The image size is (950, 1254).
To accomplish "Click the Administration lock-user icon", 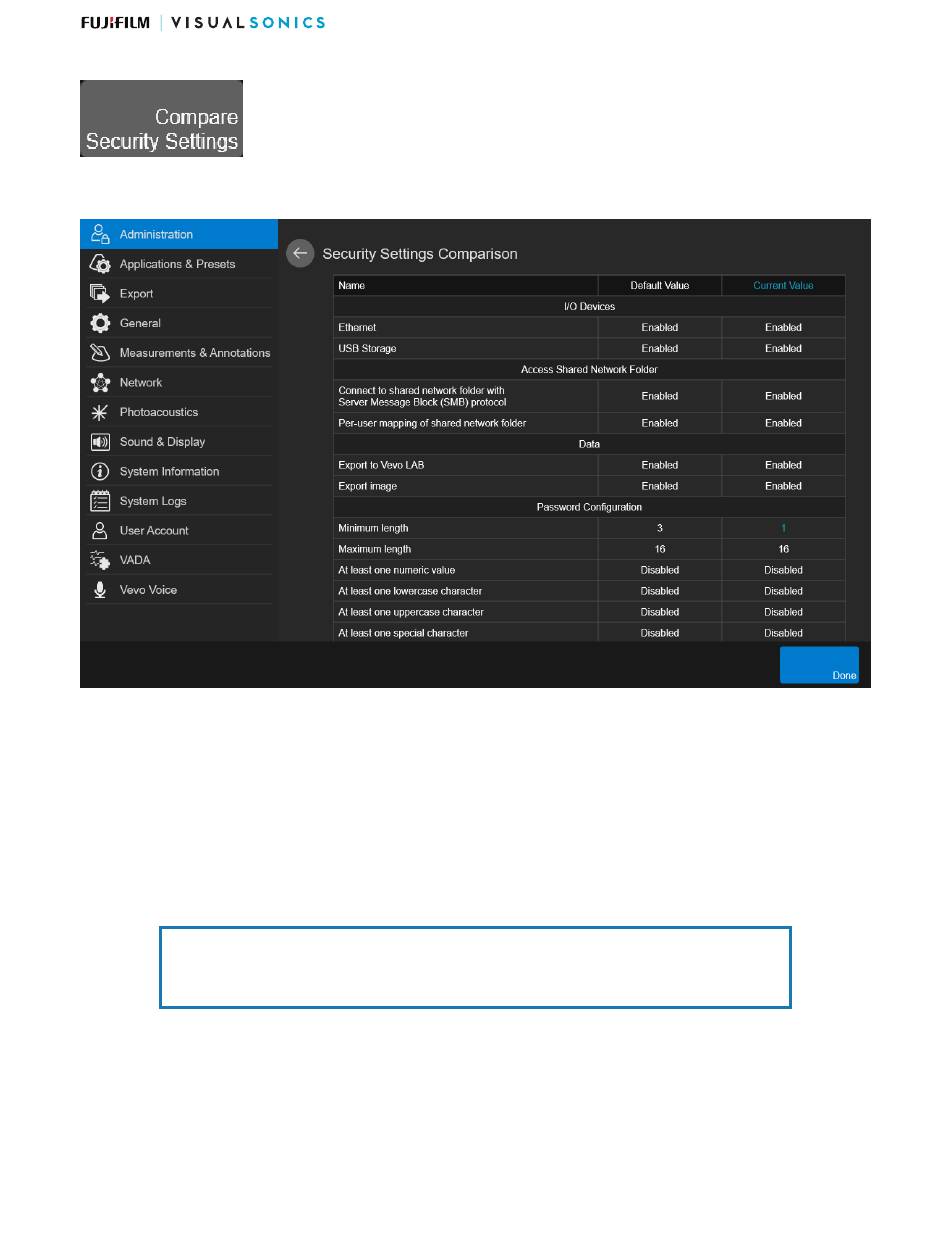I will tap(100, 234).
